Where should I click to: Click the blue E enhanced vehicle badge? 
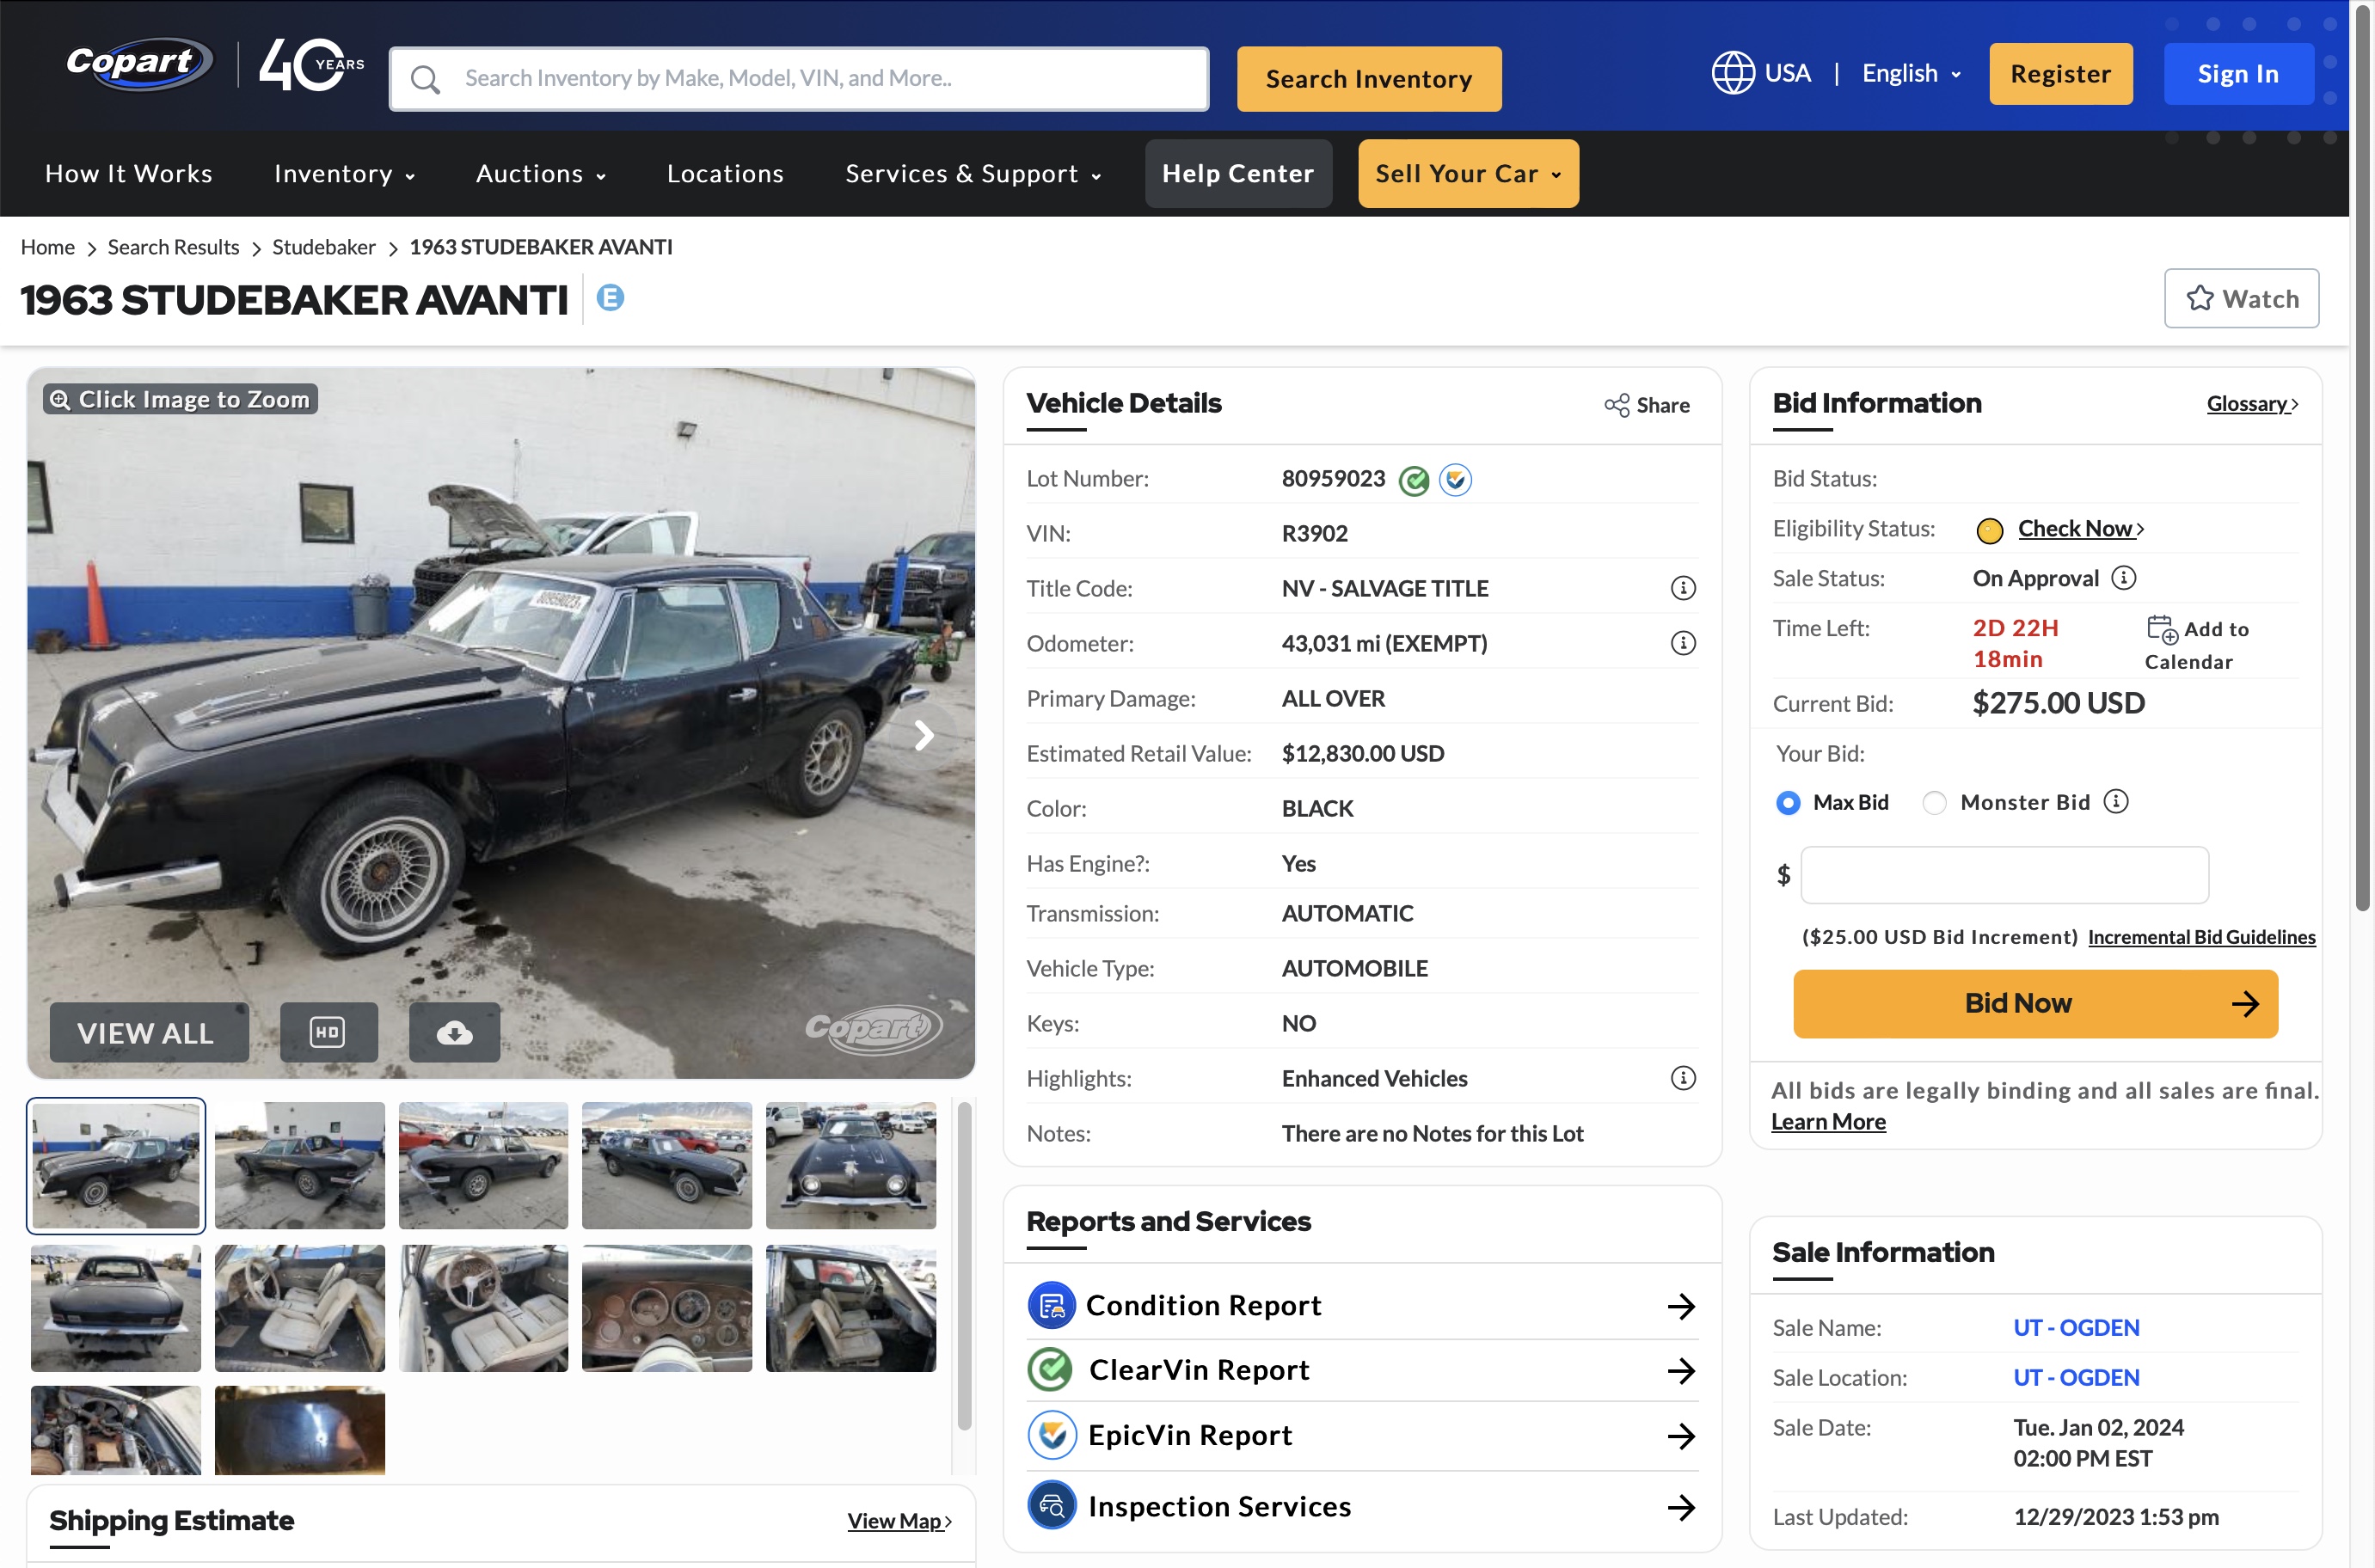(610, 297)
